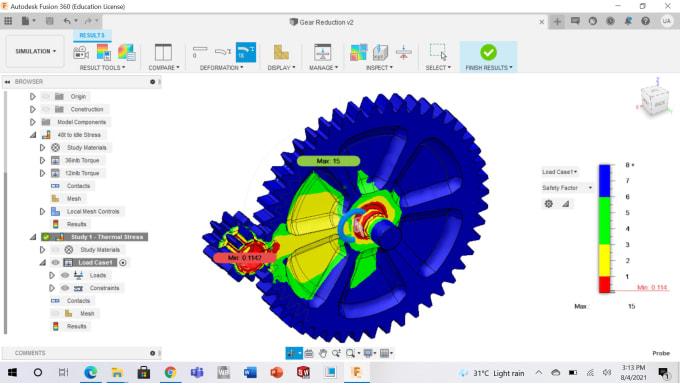This screenshot has height=383, width=680.
Task: Hide the Loads node via eye icon
Action: 65,275
